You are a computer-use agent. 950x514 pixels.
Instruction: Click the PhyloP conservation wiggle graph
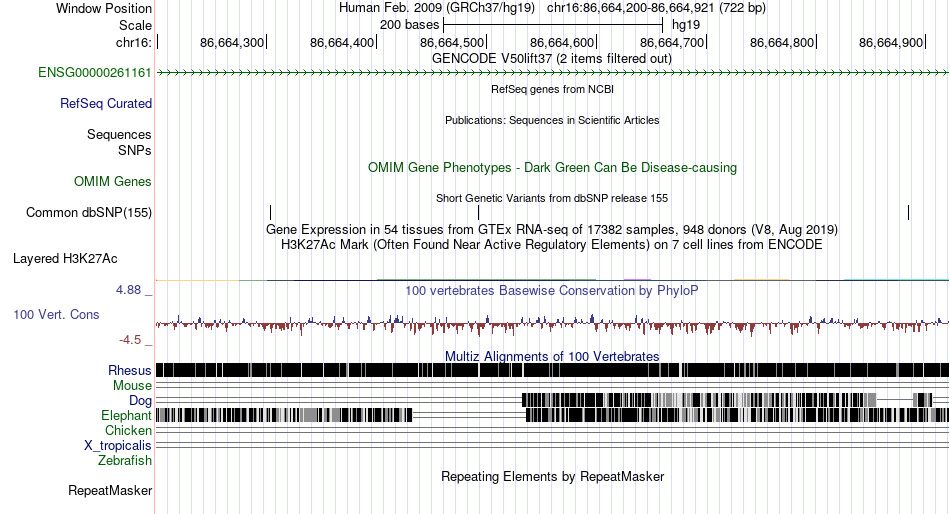coord(552,325)
